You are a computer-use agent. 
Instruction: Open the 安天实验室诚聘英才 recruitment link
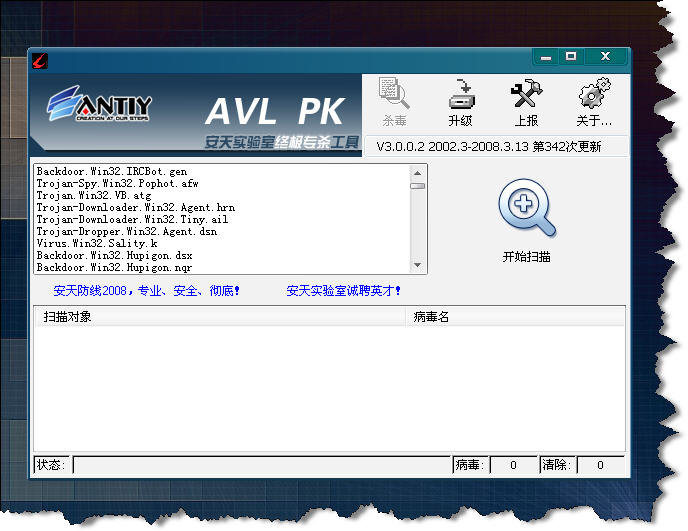coord(343,291)
